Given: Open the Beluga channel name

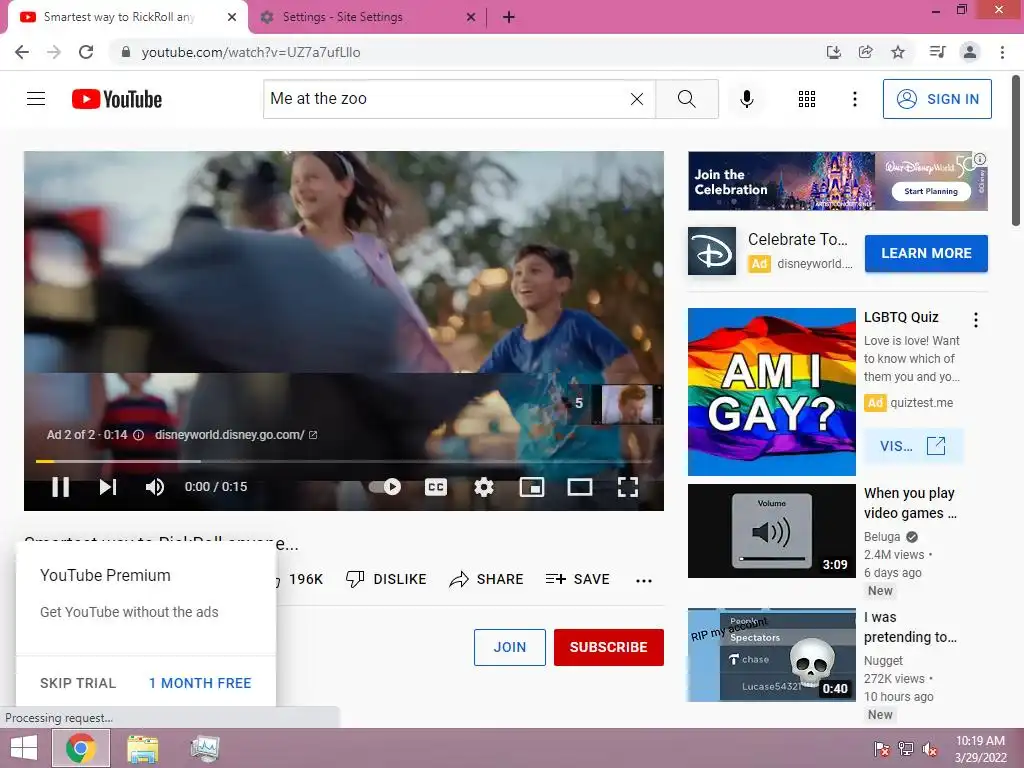Looking at the screenshot, I should (x=882, y=537).
